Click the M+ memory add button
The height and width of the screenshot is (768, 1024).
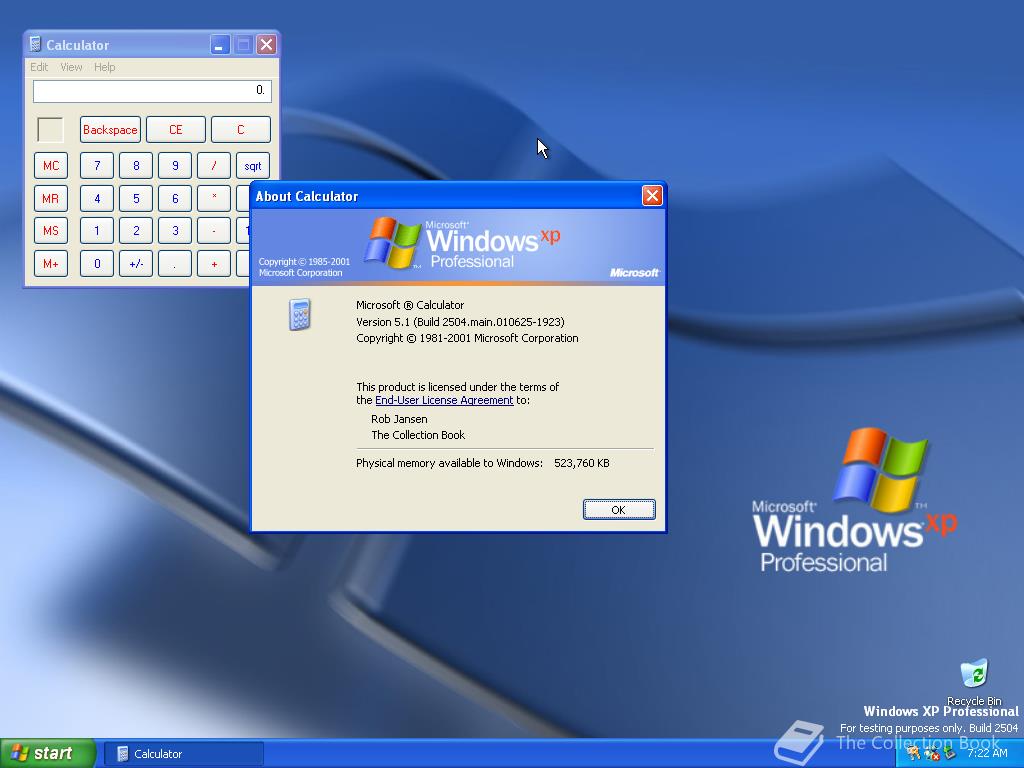tap(51, 264)
